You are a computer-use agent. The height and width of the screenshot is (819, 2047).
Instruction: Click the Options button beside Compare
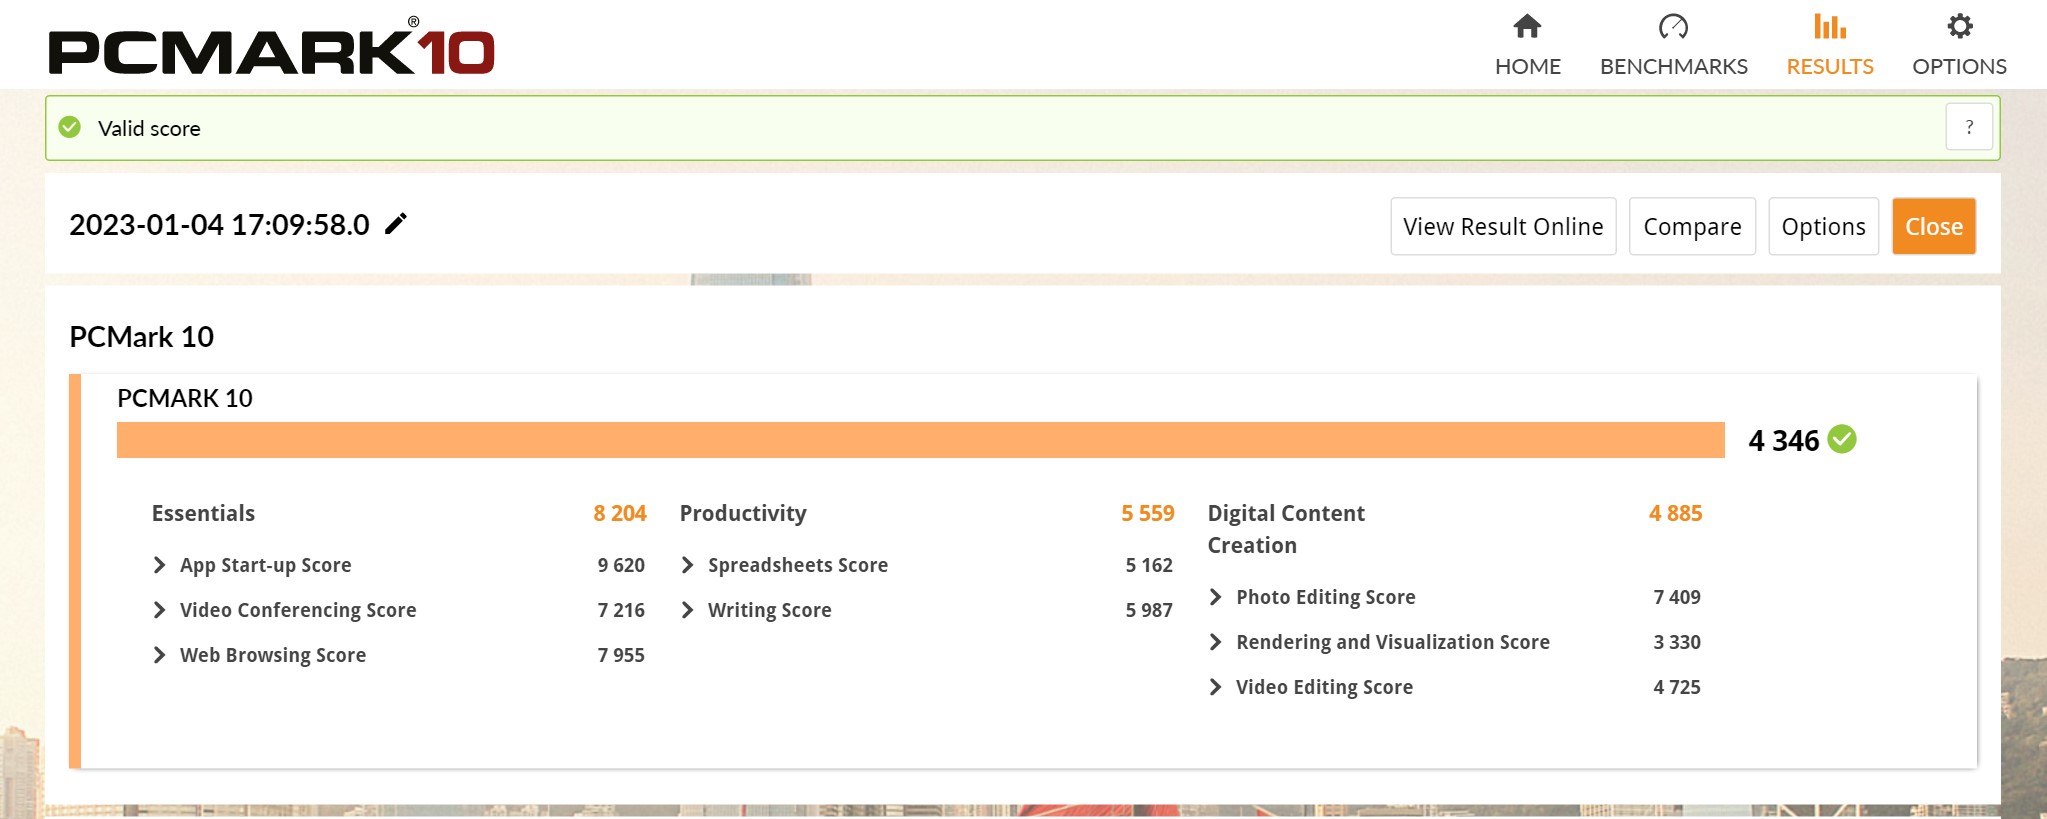tap(1823, 226)
